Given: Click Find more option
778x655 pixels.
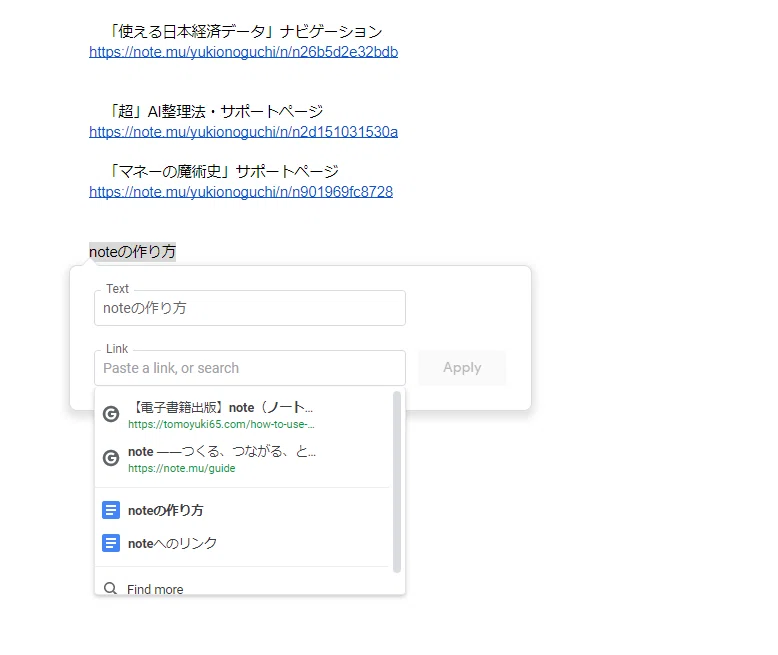Looking at the screenshot, I should [x=243, y=589].
